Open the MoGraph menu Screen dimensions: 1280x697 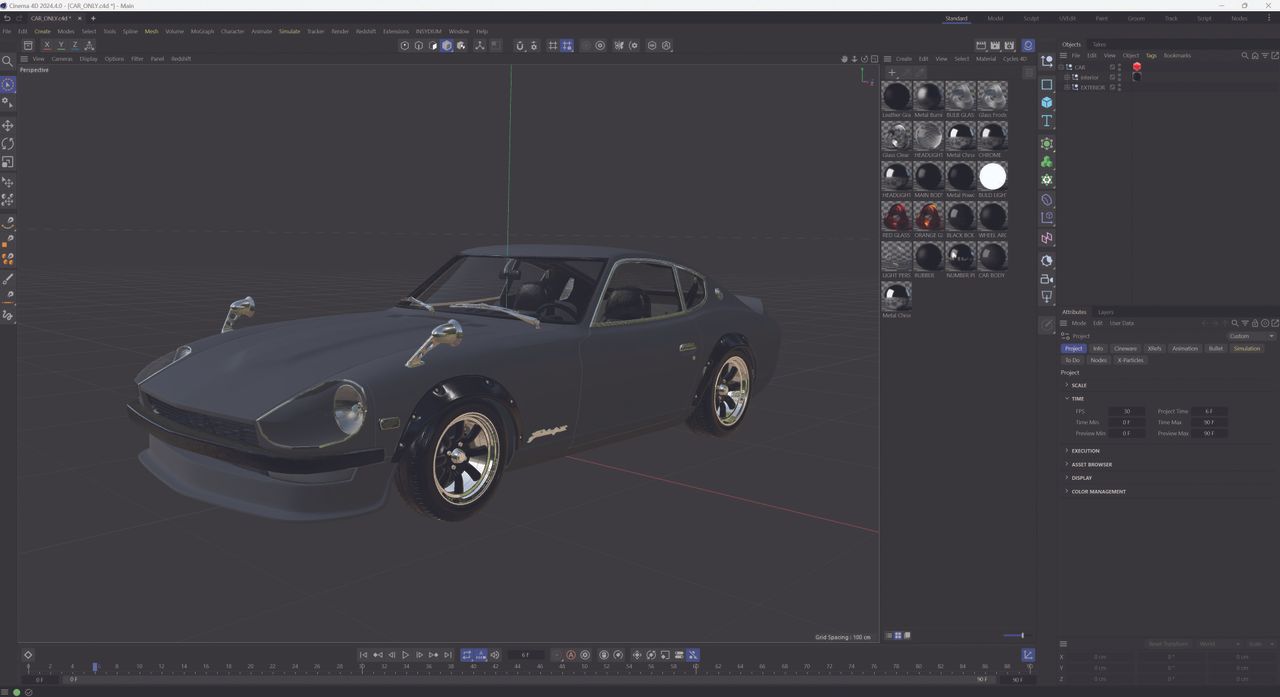click(x=202, y=31)
